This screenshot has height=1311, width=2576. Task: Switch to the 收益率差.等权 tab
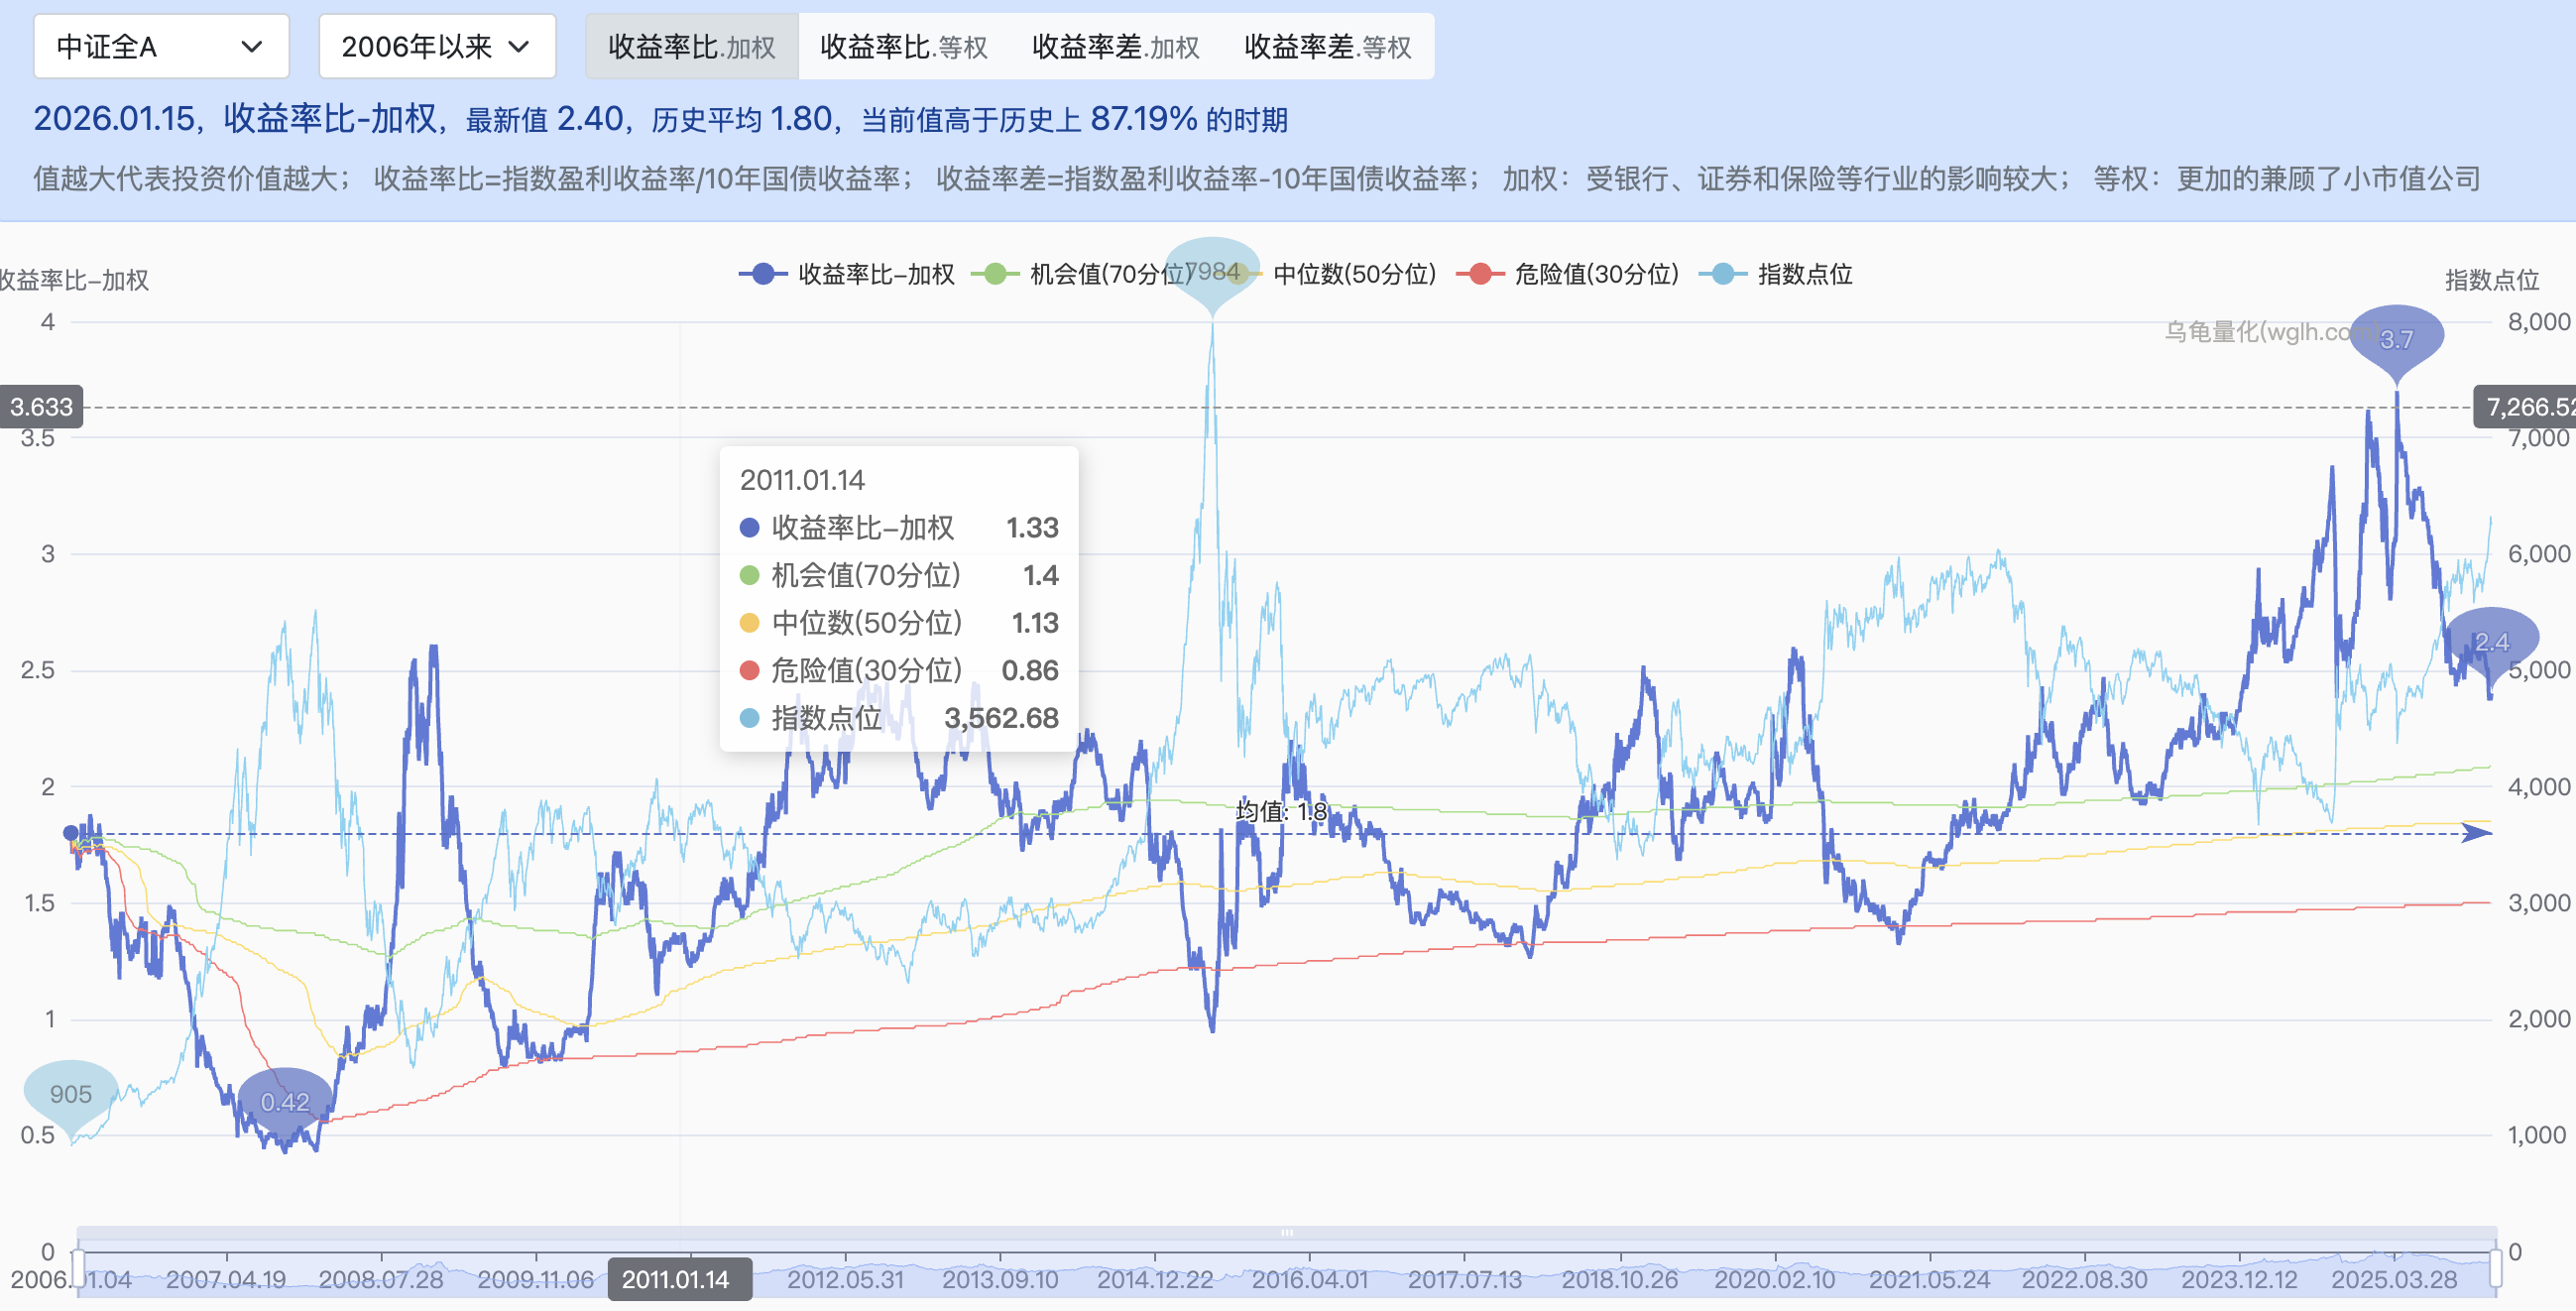click(1327, 46)
